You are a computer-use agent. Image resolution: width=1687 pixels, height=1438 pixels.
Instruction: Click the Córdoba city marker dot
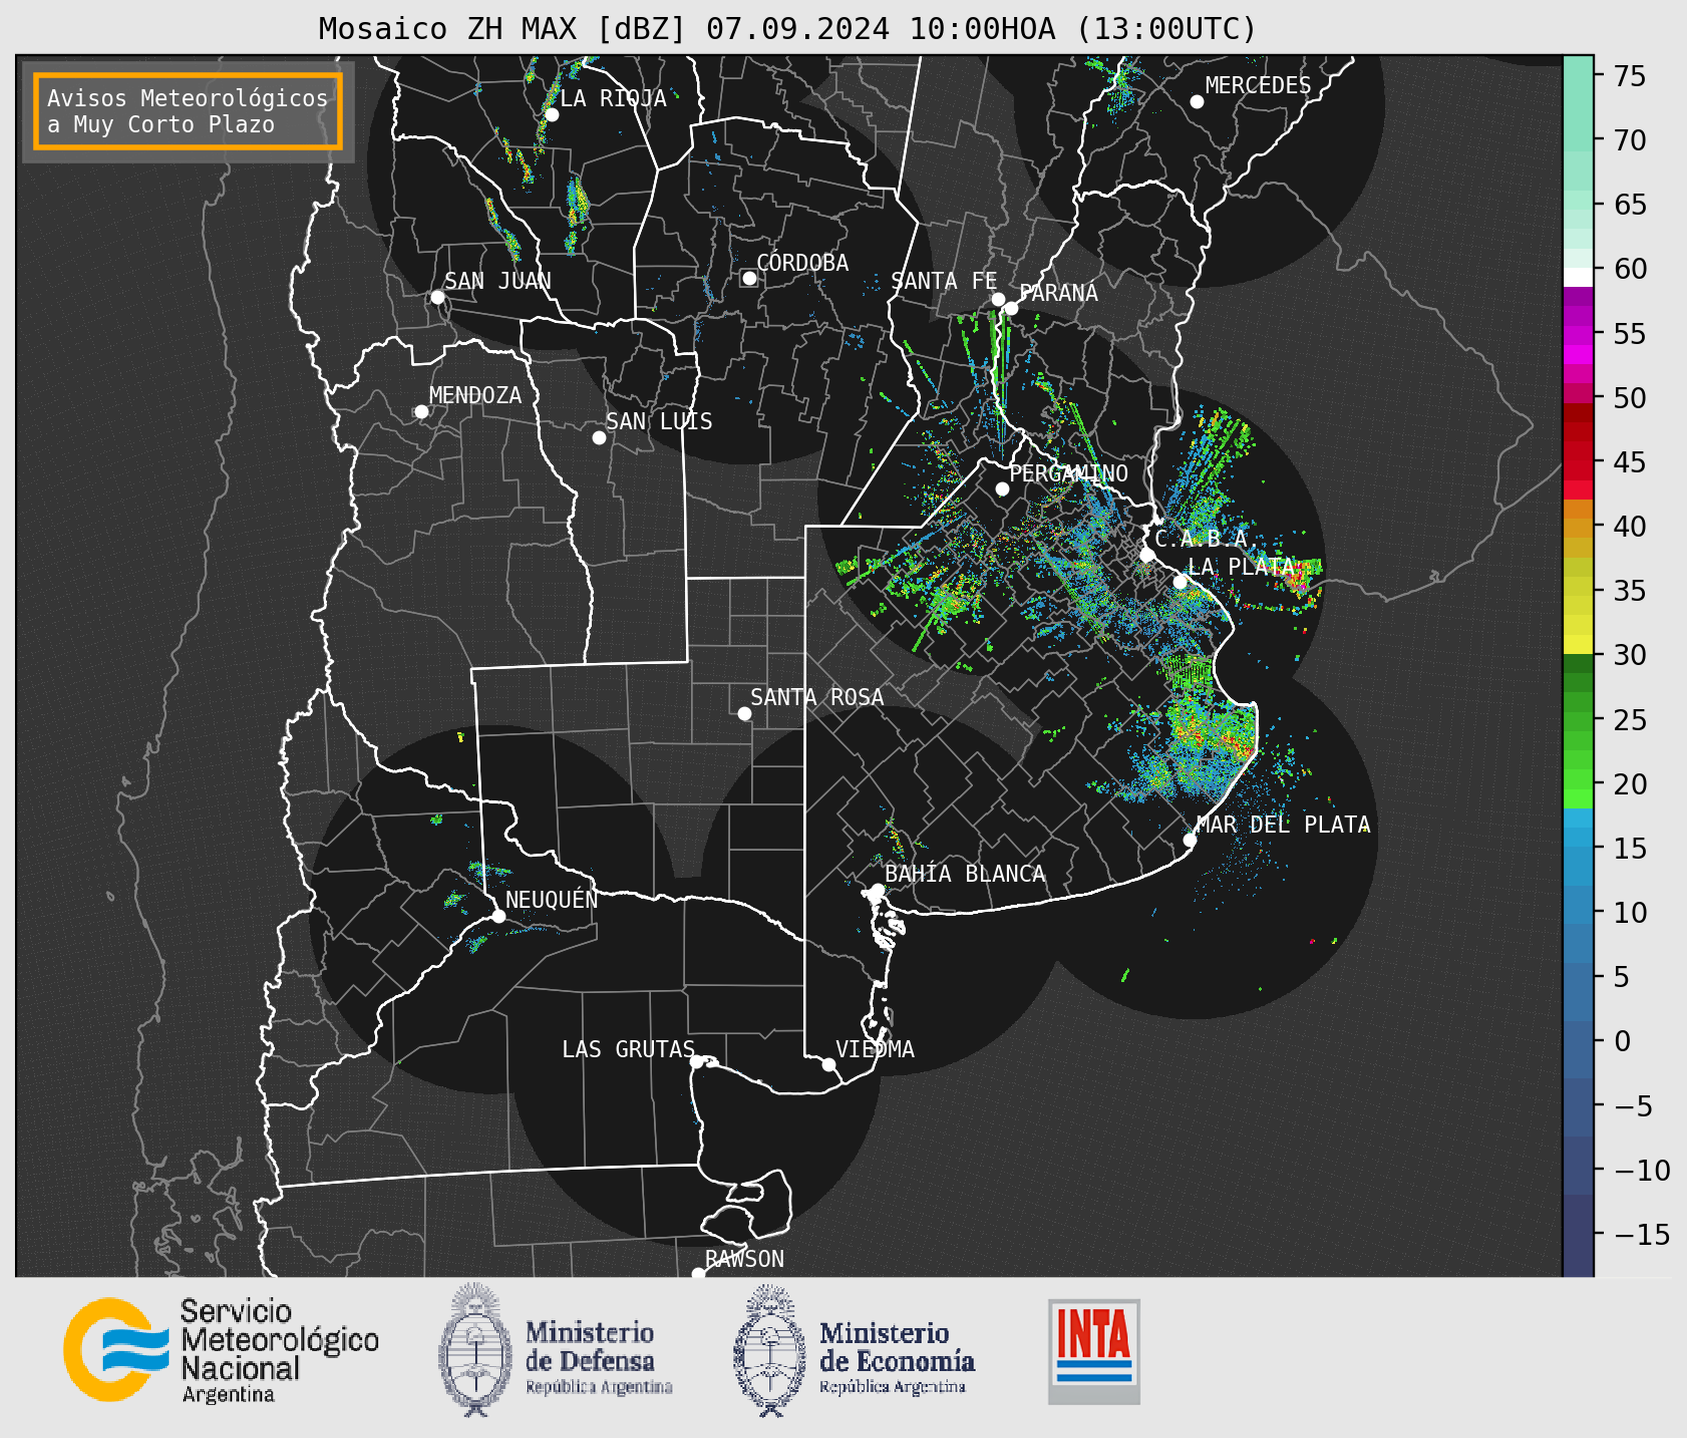tap(749, 278)
